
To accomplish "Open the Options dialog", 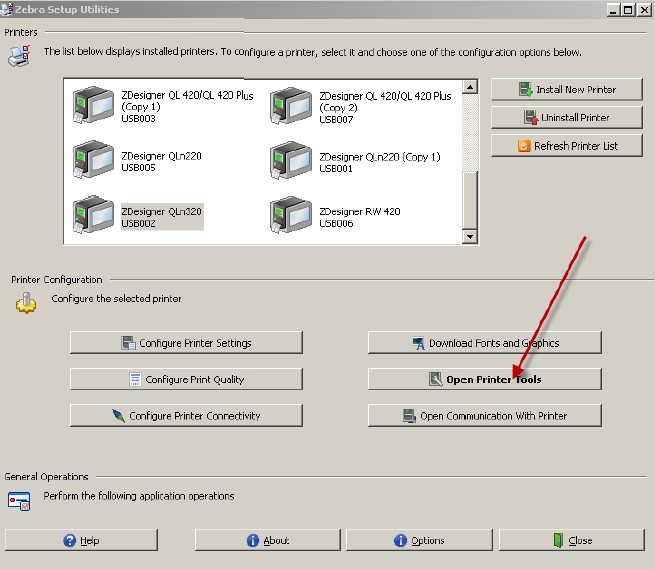I will click(419, 541).
